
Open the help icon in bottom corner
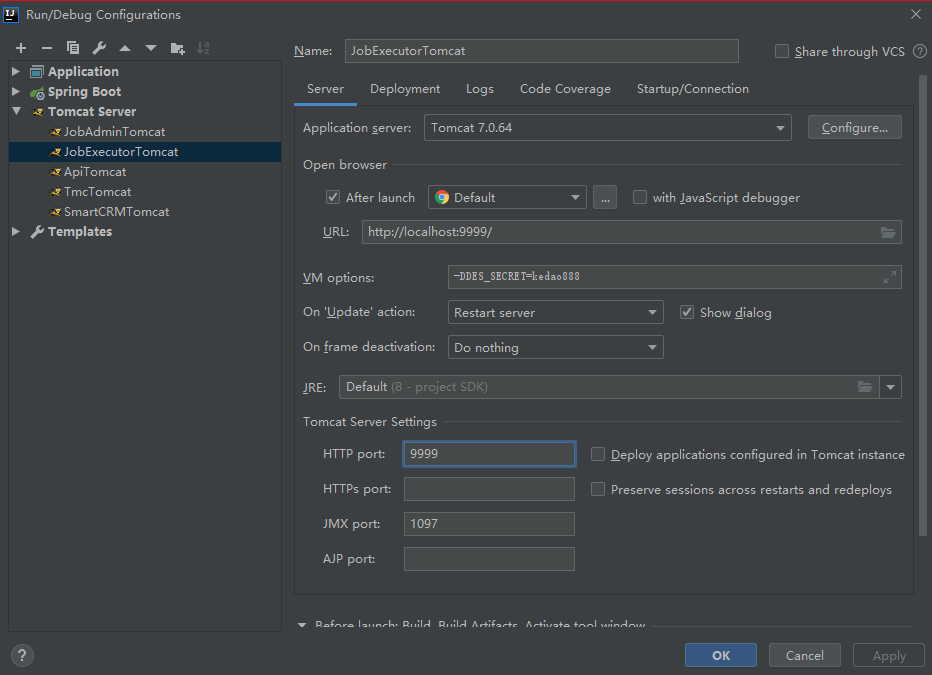click(x=21, y=655)
